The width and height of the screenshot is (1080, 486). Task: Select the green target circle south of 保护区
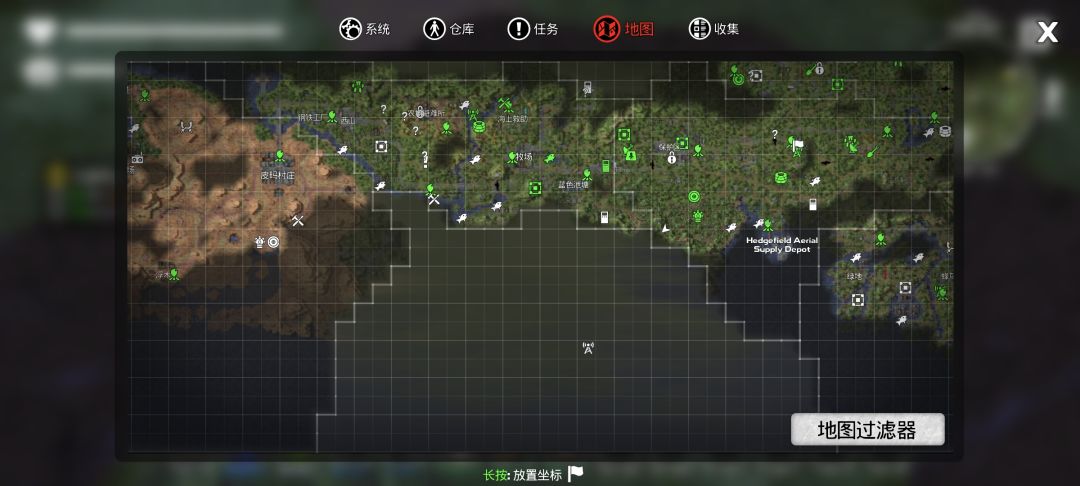[694, 197]
